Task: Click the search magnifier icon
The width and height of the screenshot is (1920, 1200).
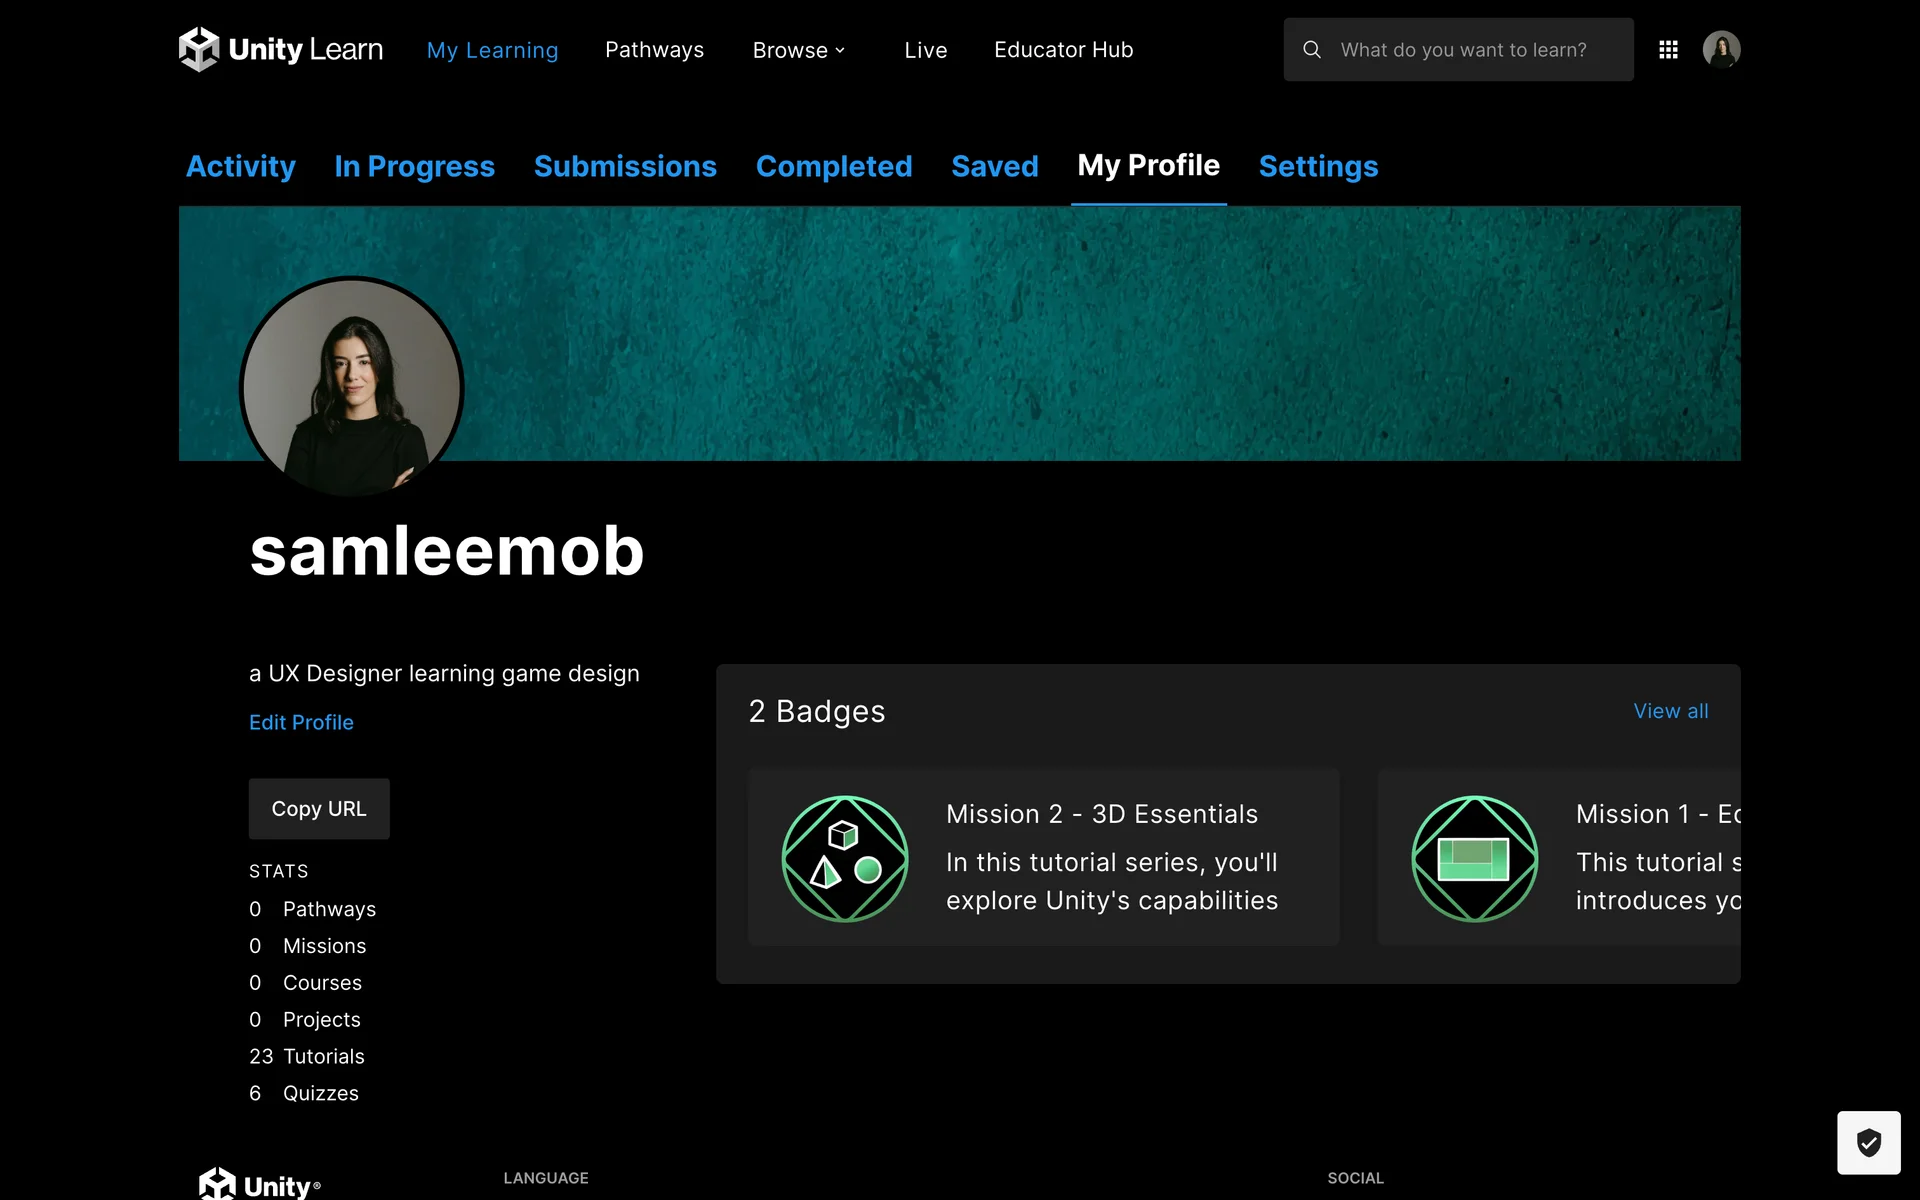Action: [1312, 49]
